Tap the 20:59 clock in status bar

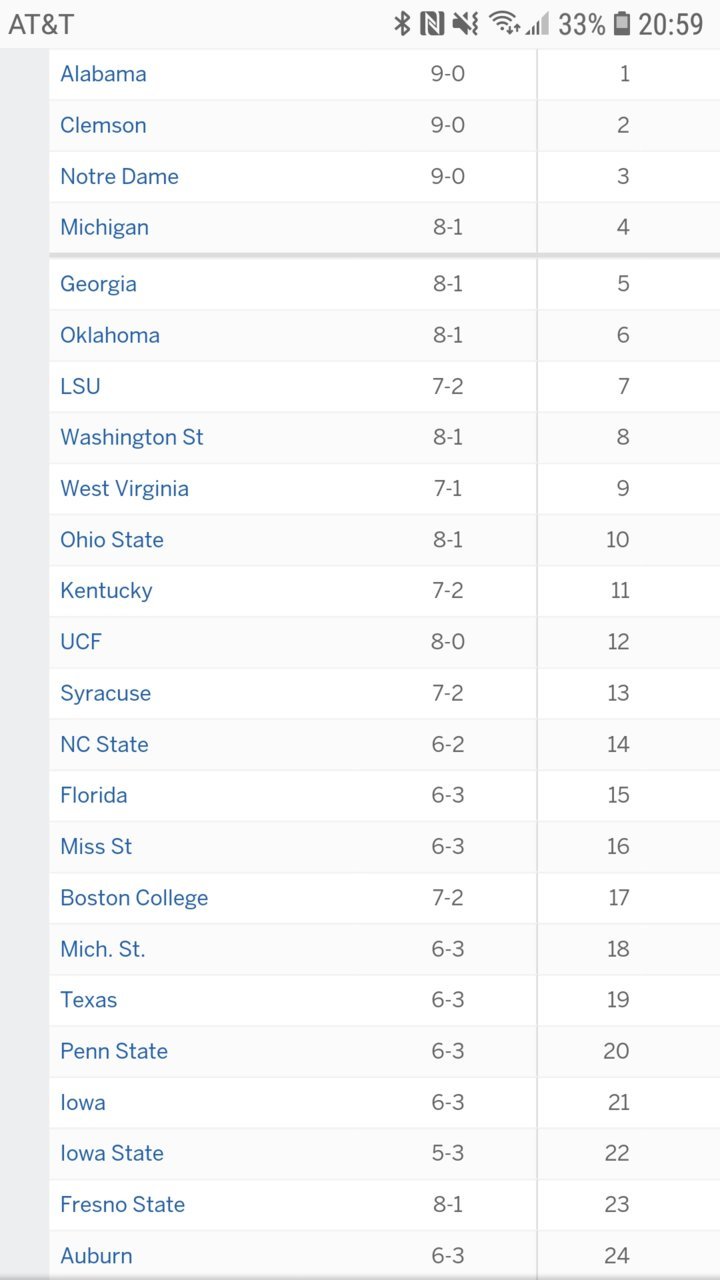coord(671,24)
